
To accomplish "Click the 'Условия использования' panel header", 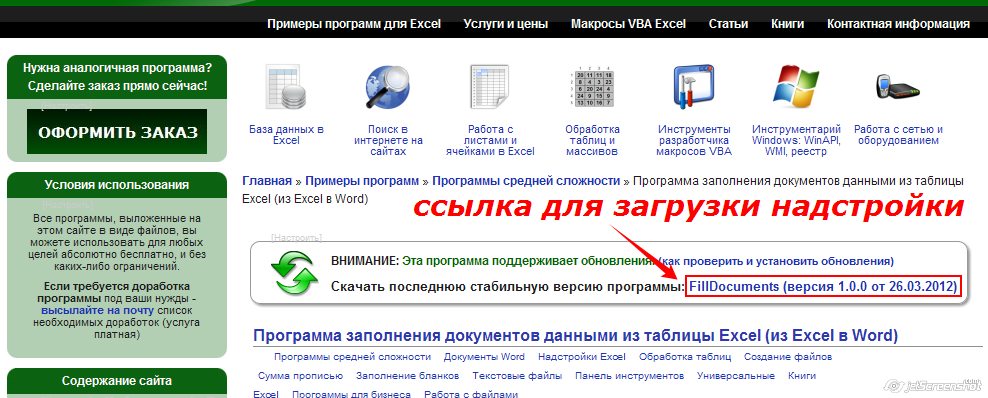I will [x=117, y=185].
